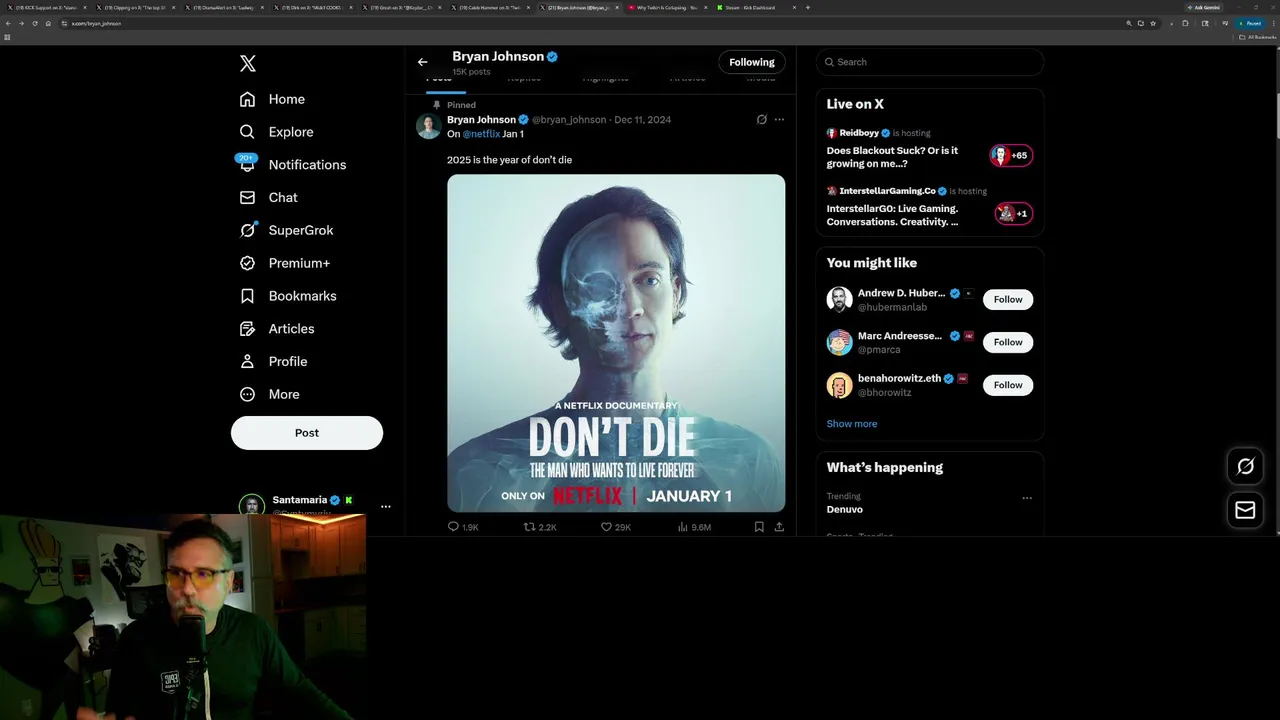Bookmark the pinned post
Screen dimensions: 1280x720
pyautogui.click(x=759, y=527)
